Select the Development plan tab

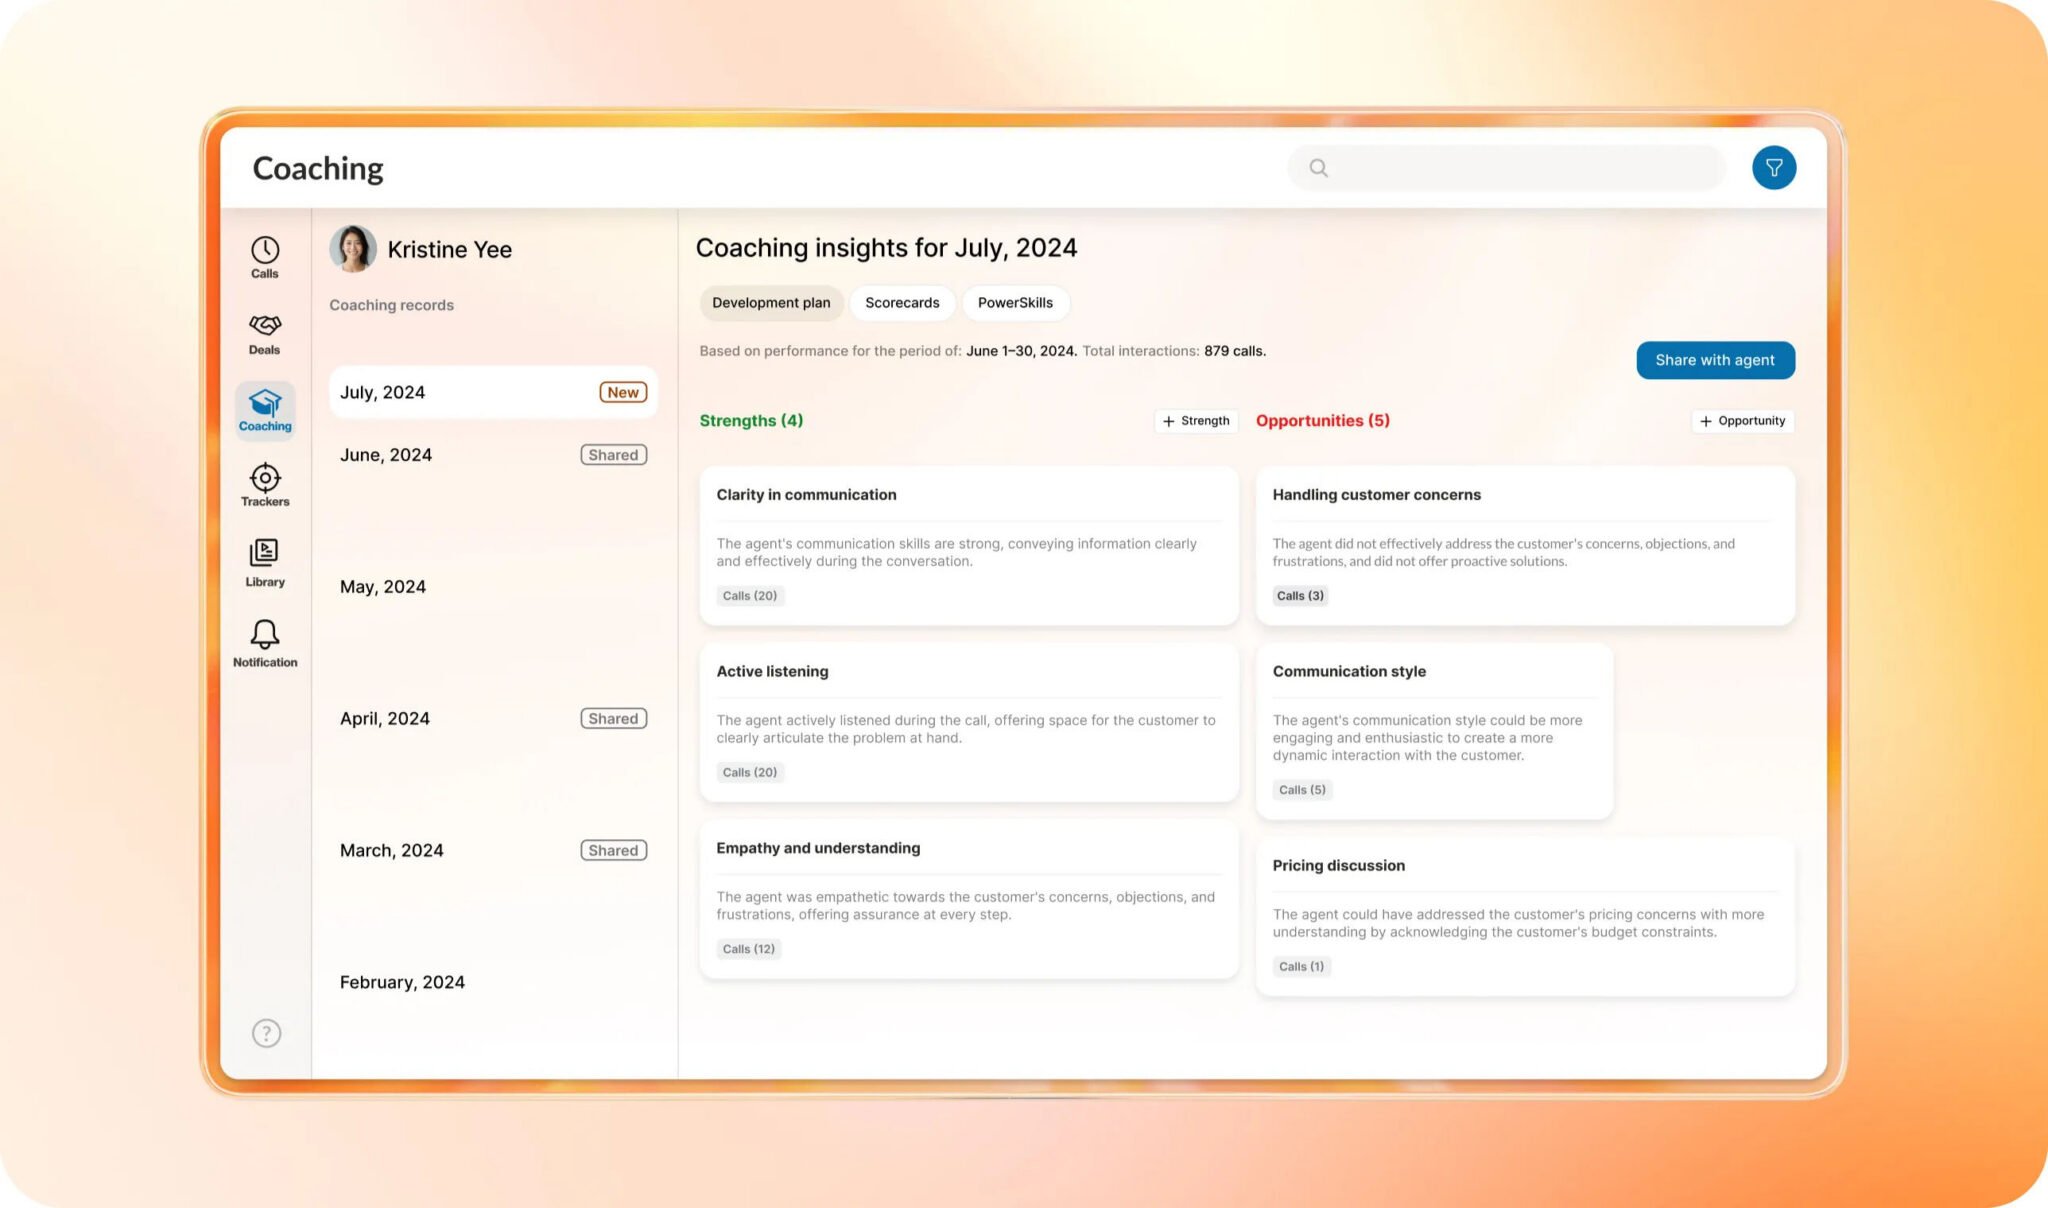[770, 302]
